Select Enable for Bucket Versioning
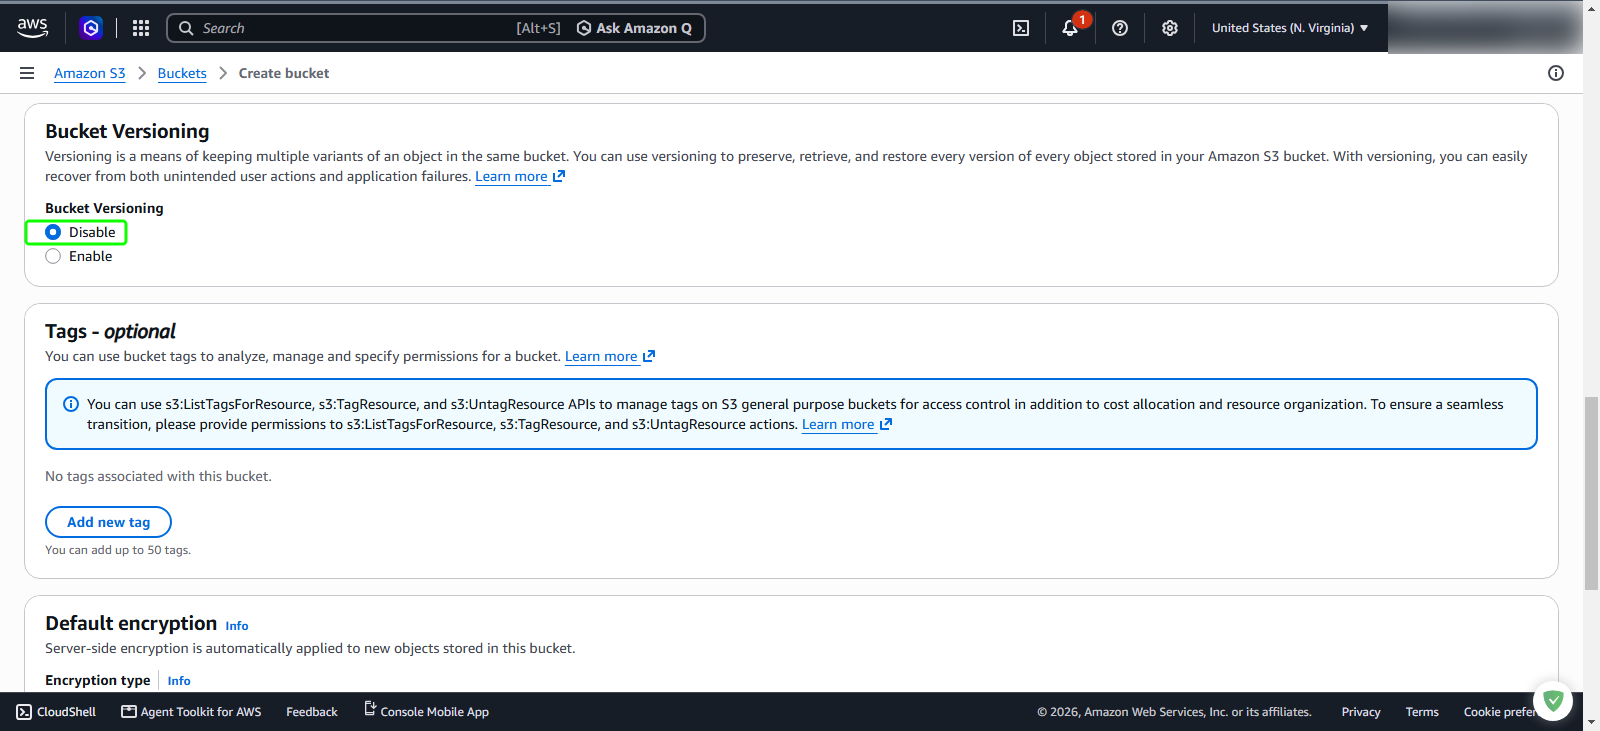Viewport: 1600px width, 731px height. click(53, 256)
